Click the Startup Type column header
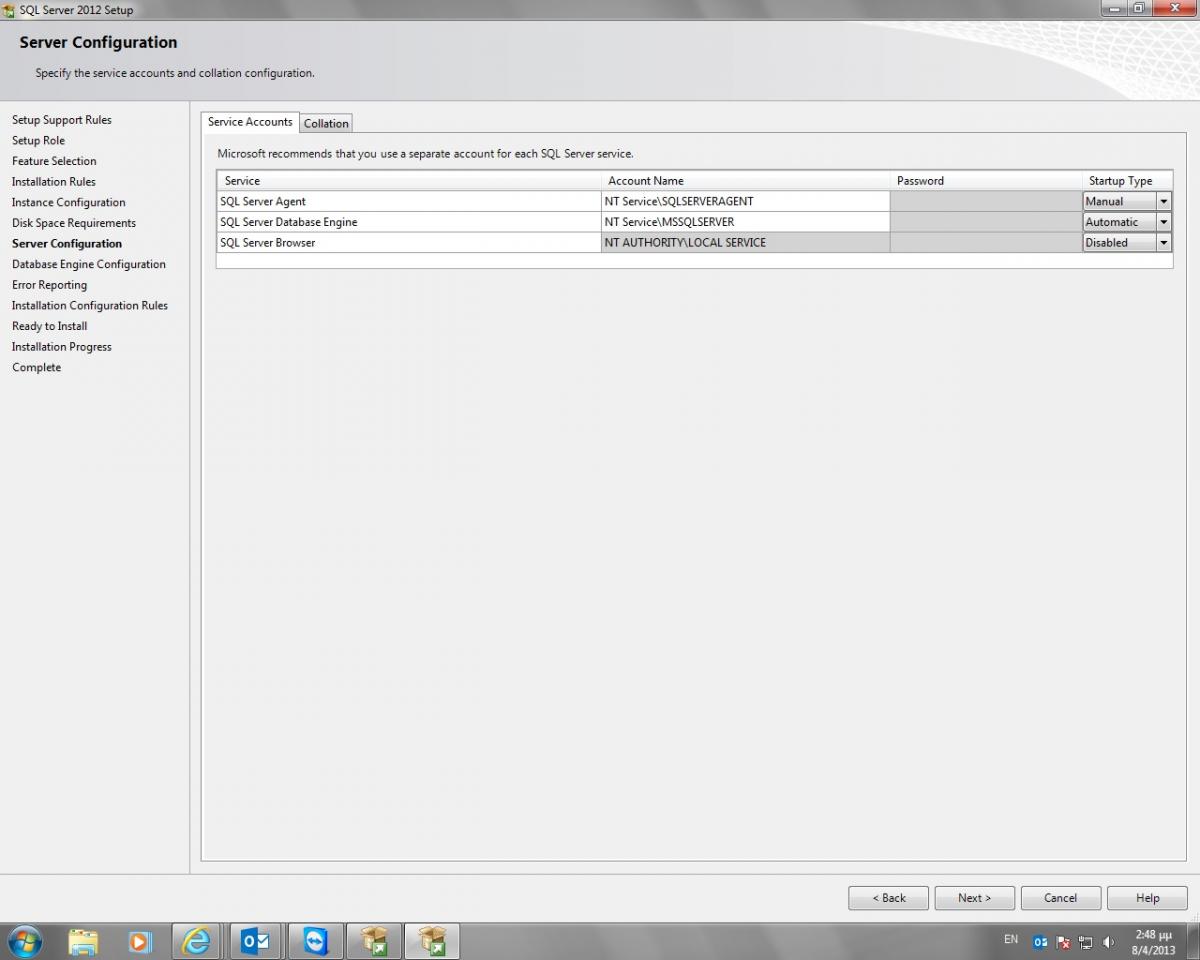 point(1126,181)
